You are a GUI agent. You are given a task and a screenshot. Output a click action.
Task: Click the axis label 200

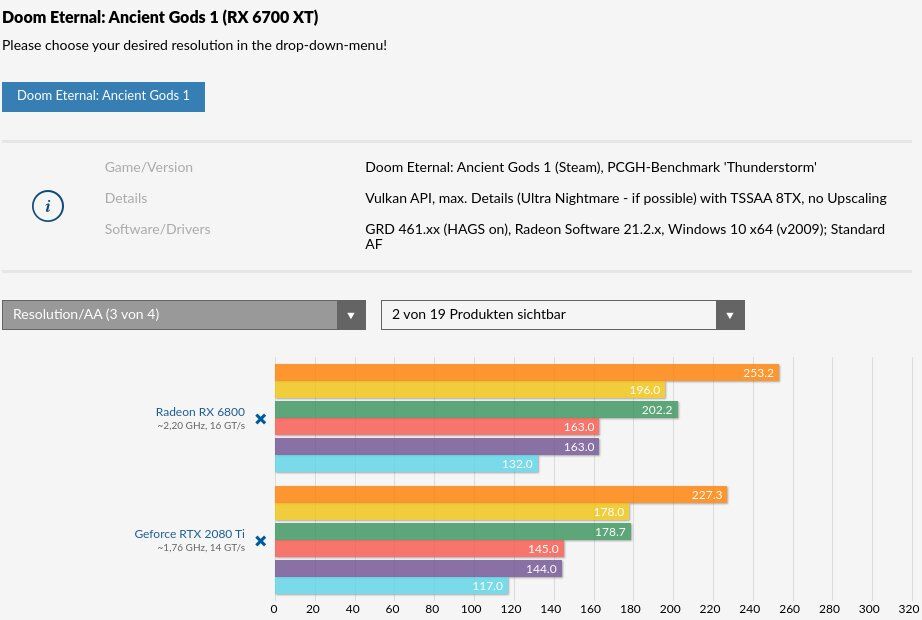pyautogui.click(x=670, y=609)
